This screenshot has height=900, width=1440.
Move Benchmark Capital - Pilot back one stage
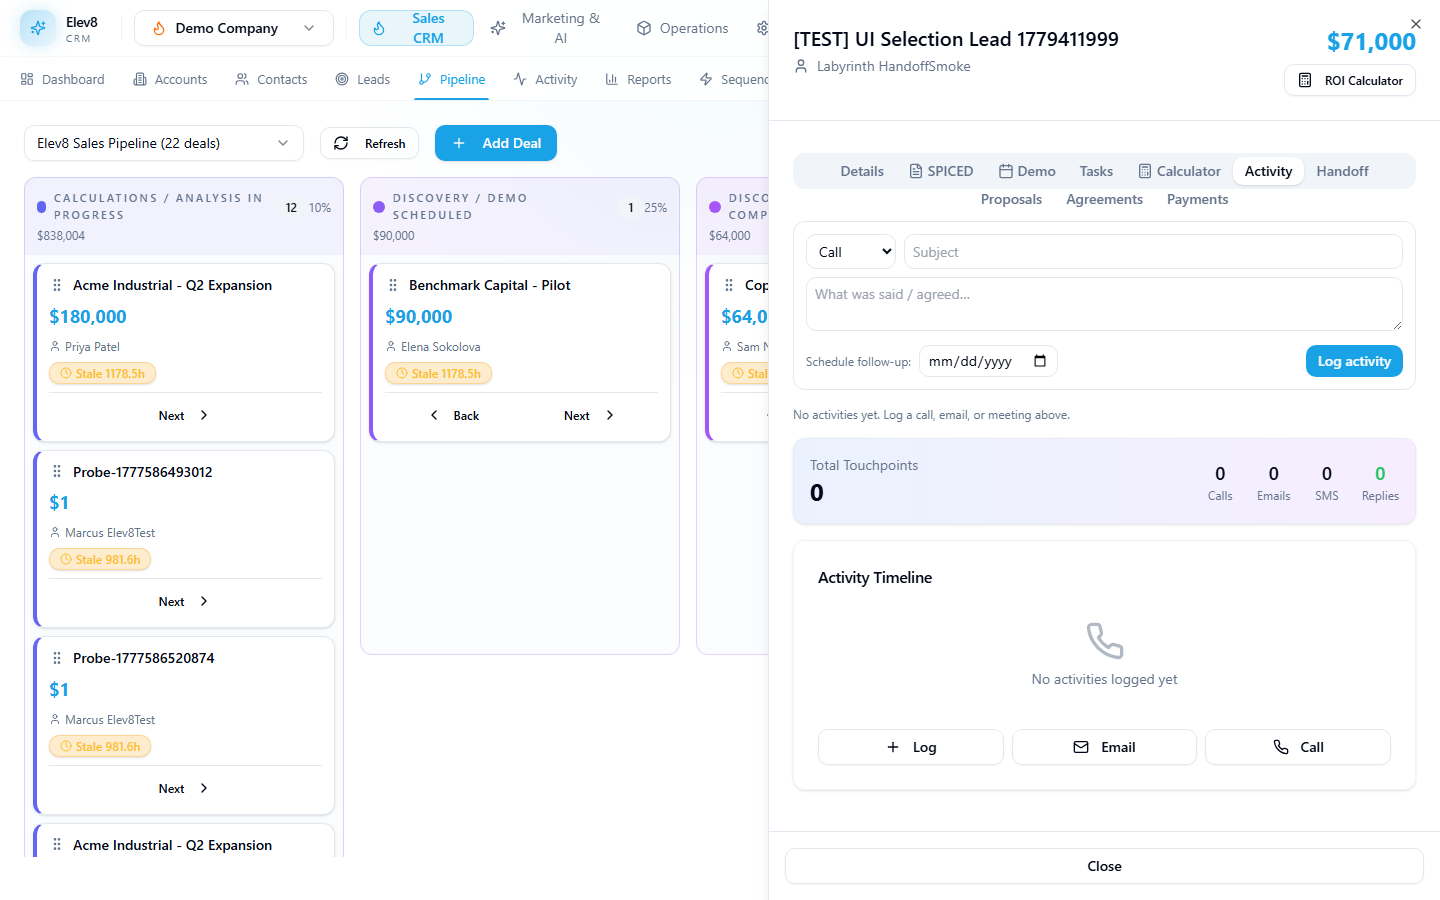[x=454, y=415]
